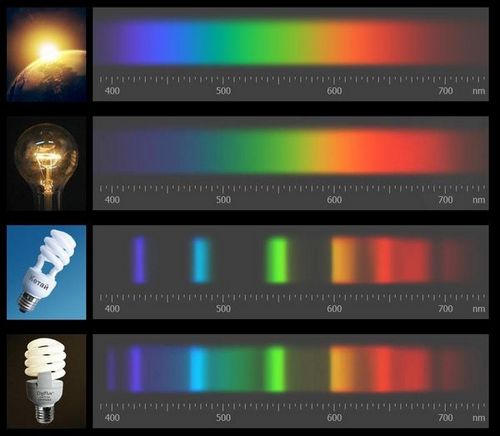Screen dimensions: 500x436
Task: Click the sun over Earth thumbnail
Action: click(46, 54)
